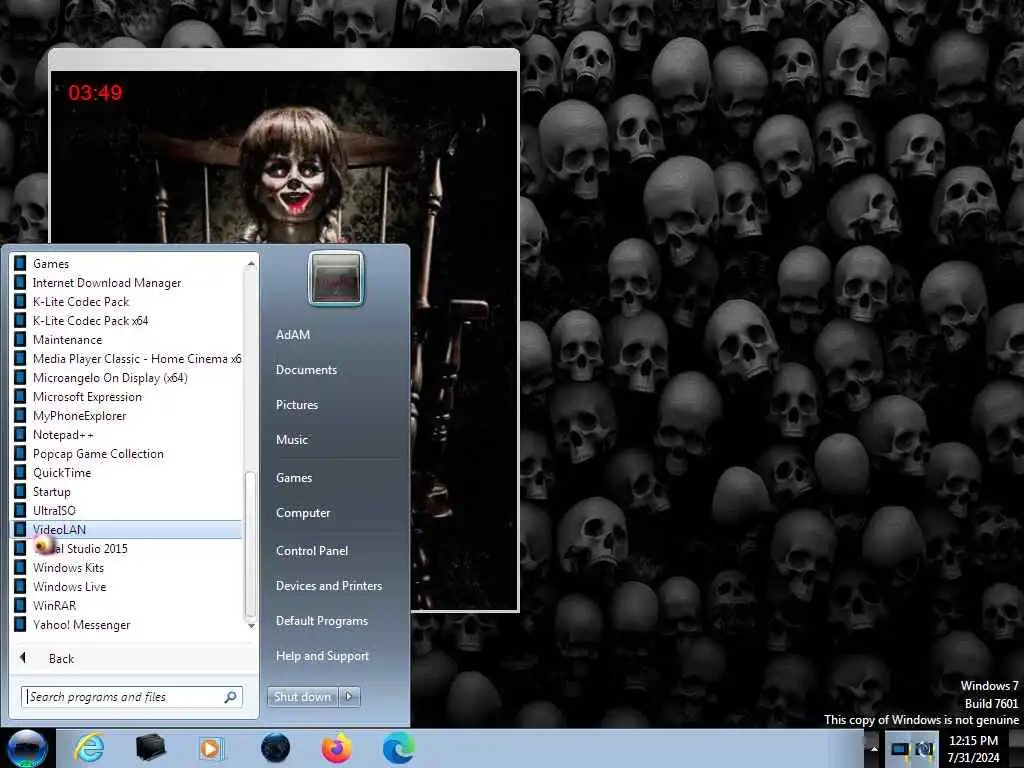Open the Notepad++ folder
This screenshot has width=1024, height=768.
127,434
